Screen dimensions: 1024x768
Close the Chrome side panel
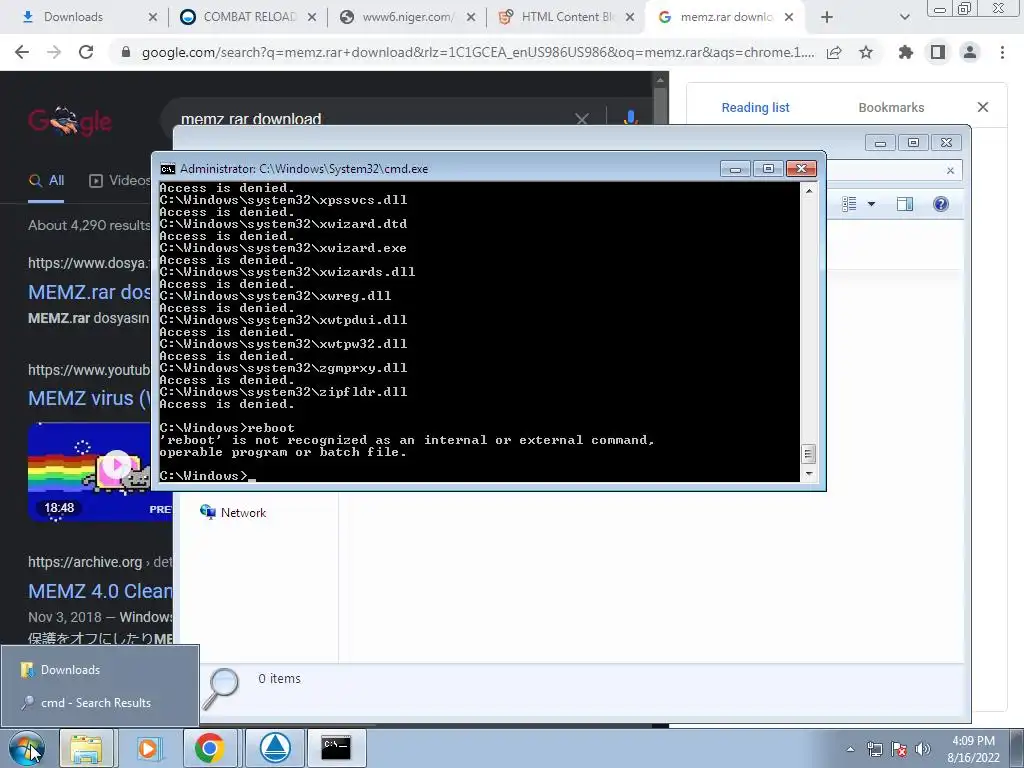click(x=983, y=106)
